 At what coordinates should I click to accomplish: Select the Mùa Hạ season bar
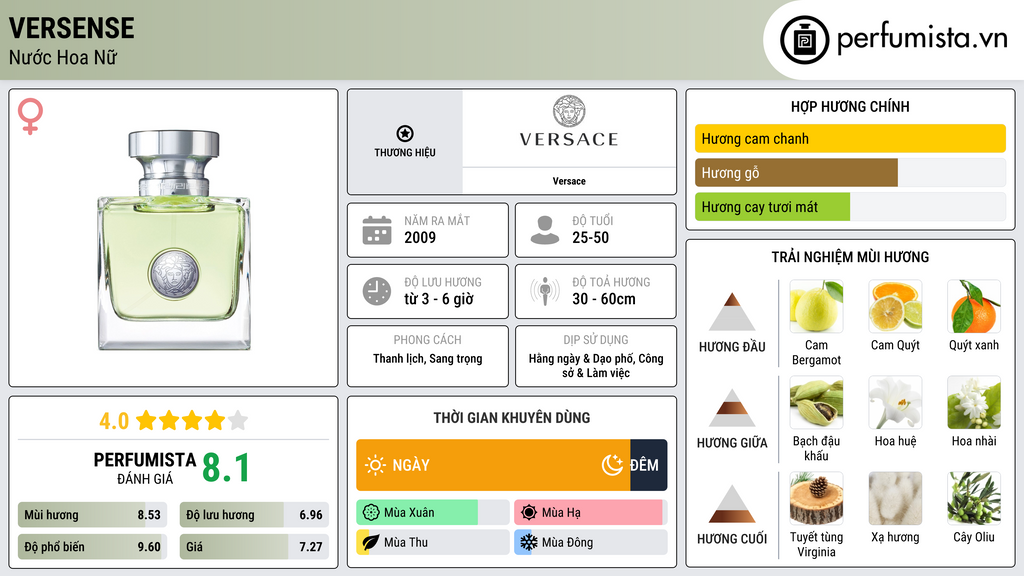(x=589, y=513)
